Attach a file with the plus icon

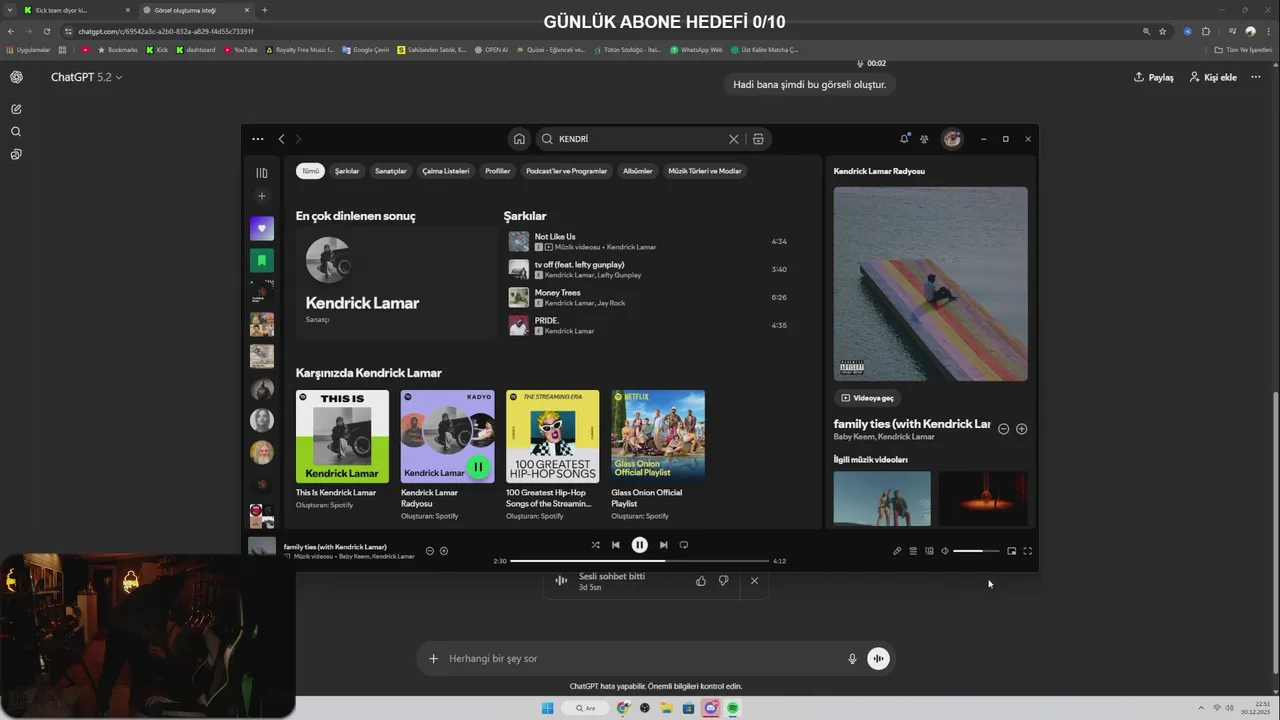(x=433, y=658)
